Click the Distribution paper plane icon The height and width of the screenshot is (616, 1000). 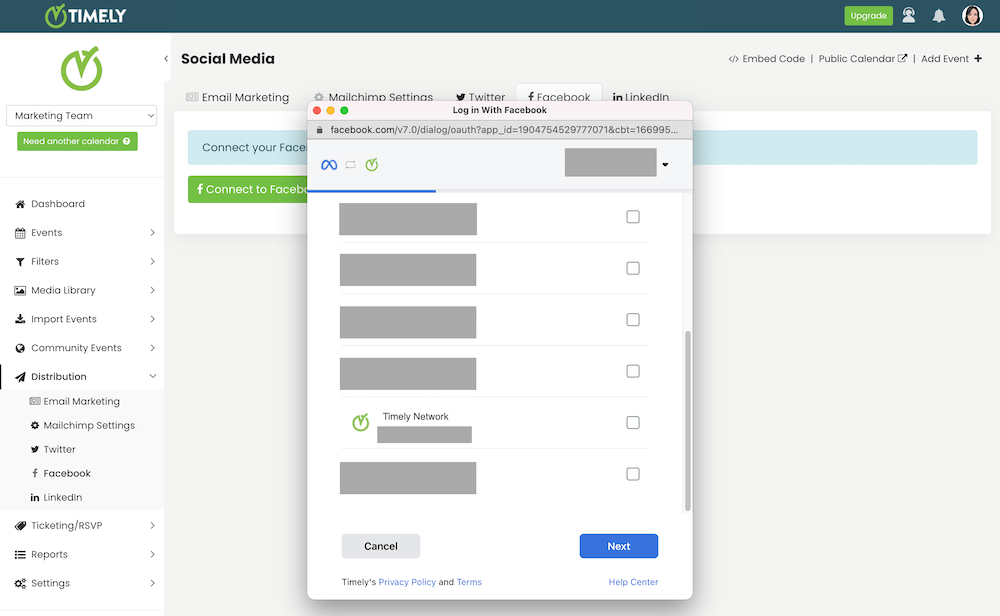click(20, 377)
